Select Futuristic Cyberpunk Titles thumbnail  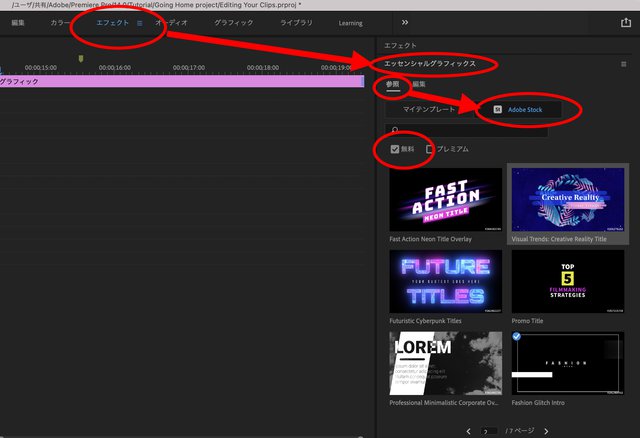pos(446,282)
